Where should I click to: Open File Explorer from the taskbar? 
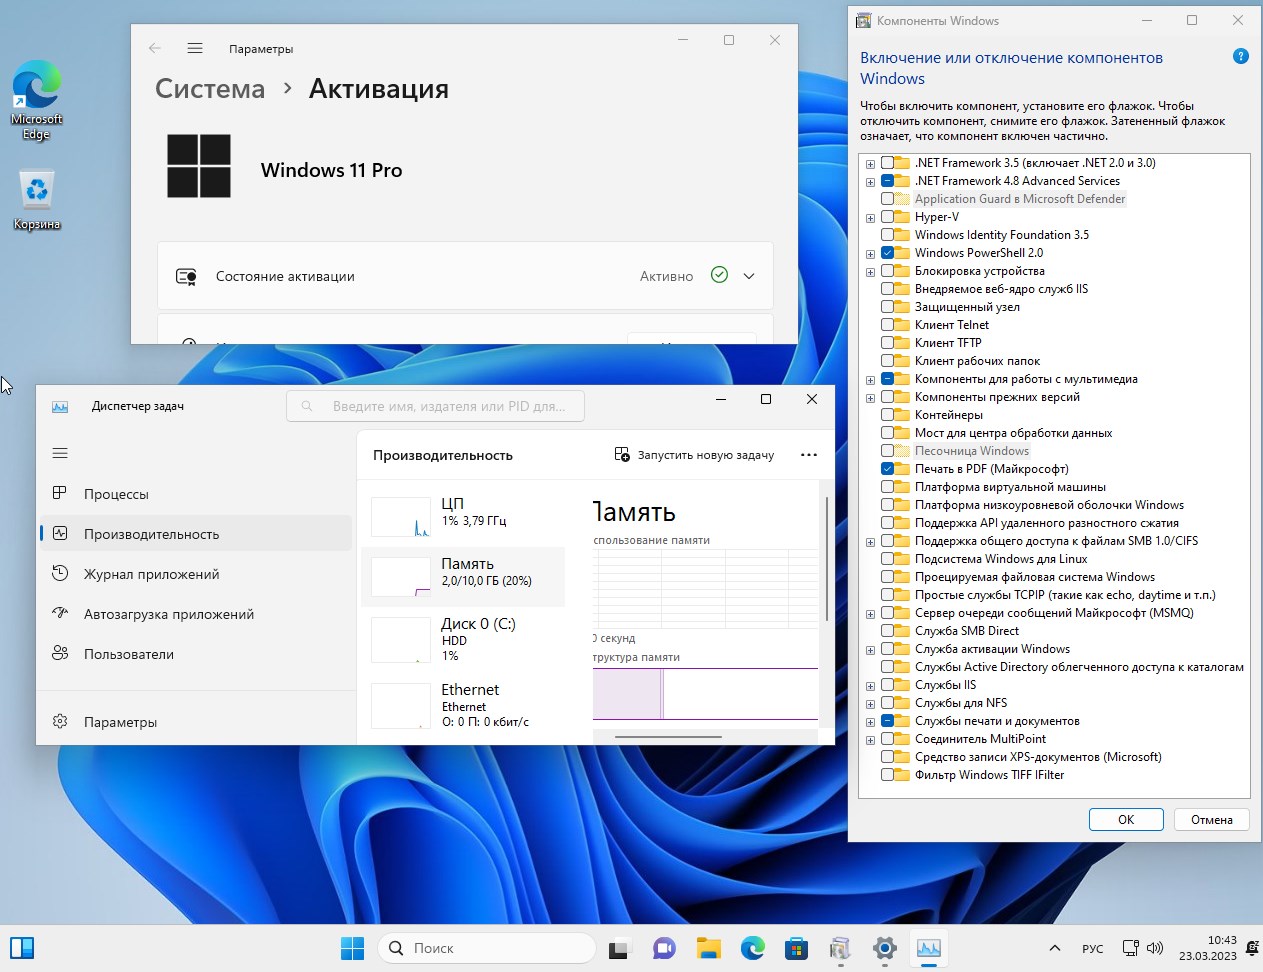708,948
